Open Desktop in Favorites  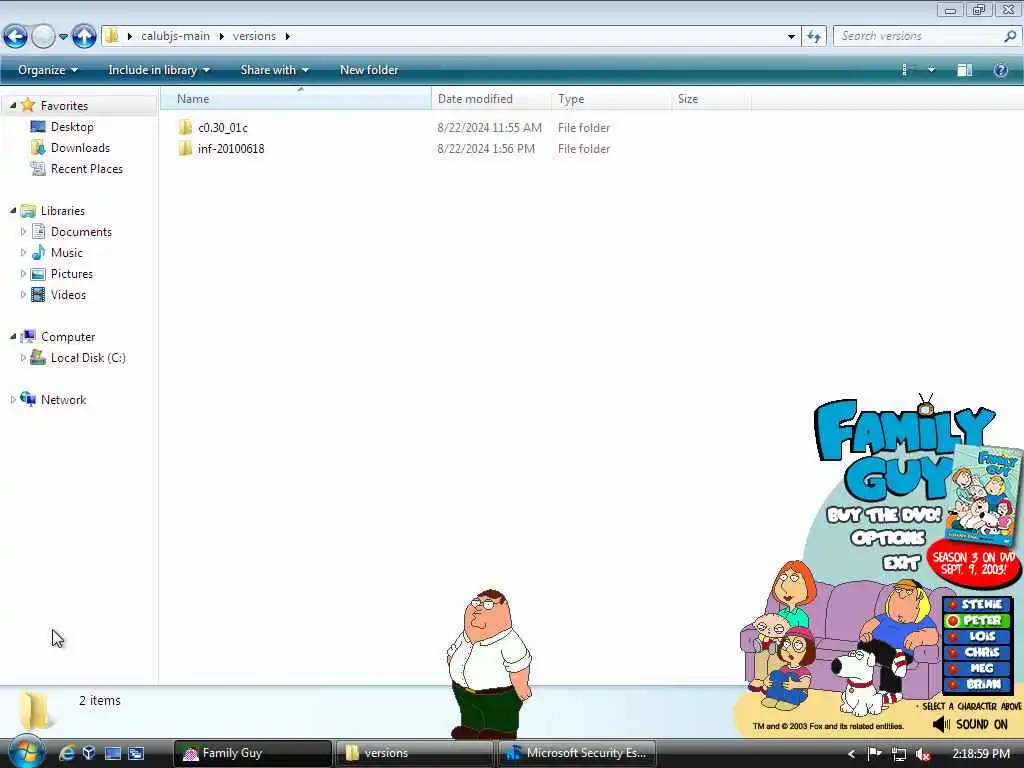coord(72,127)
